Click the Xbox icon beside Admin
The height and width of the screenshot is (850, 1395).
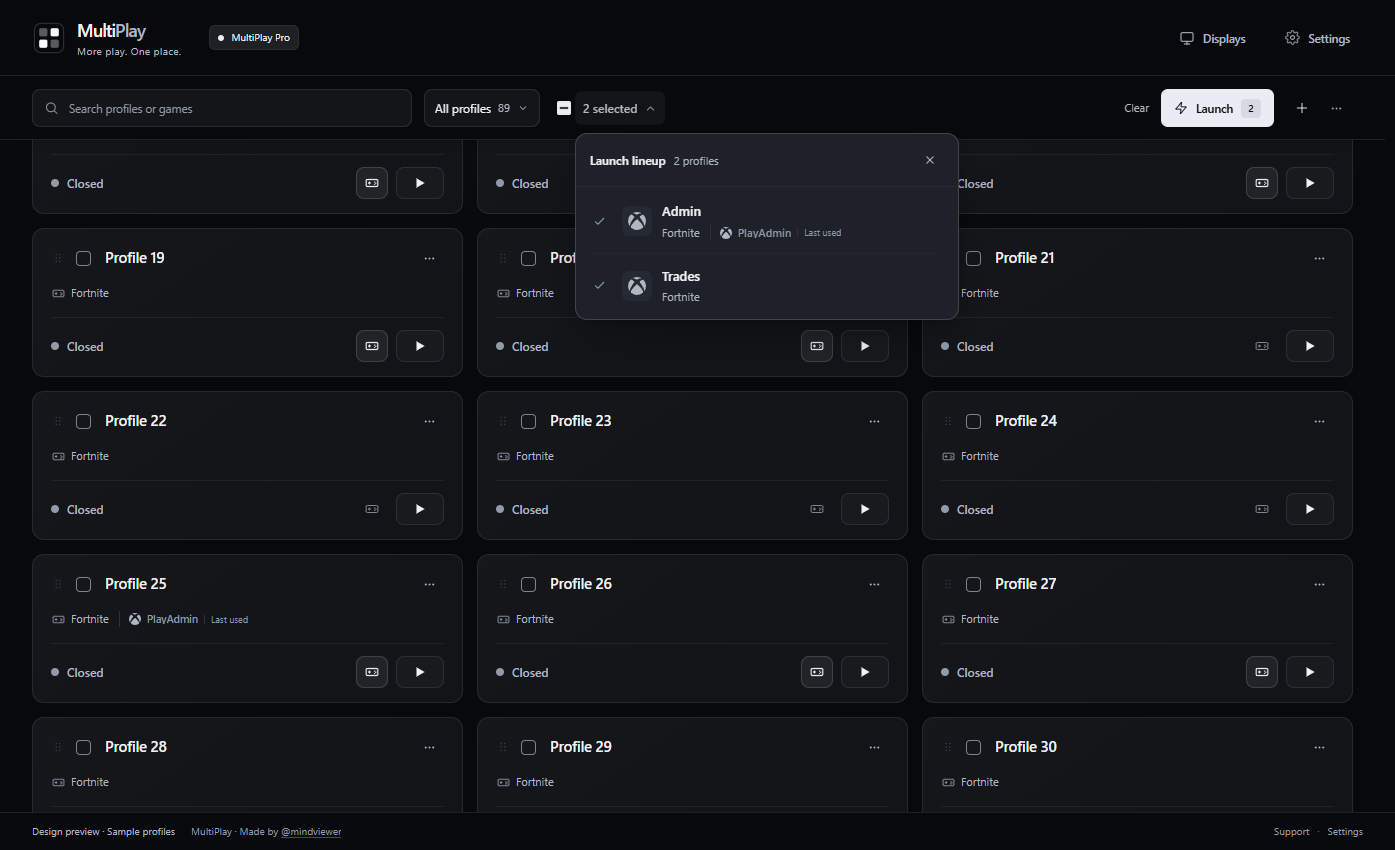(x=637, y=221)
